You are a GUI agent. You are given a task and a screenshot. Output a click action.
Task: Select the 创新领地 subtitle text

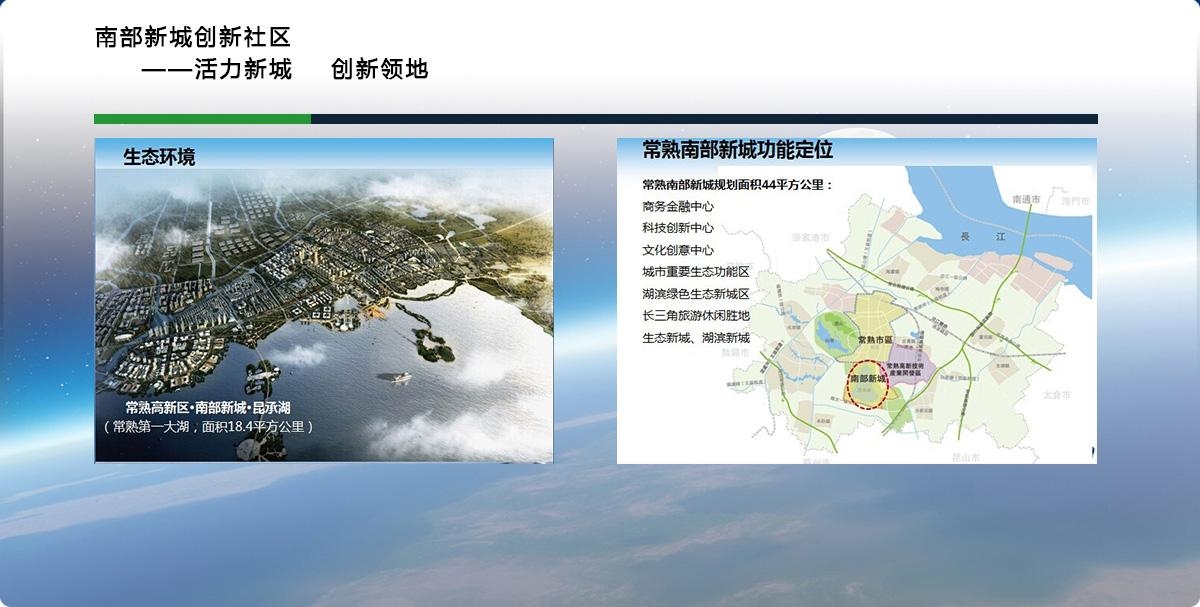pyautogui.click(x=379, y=69)
